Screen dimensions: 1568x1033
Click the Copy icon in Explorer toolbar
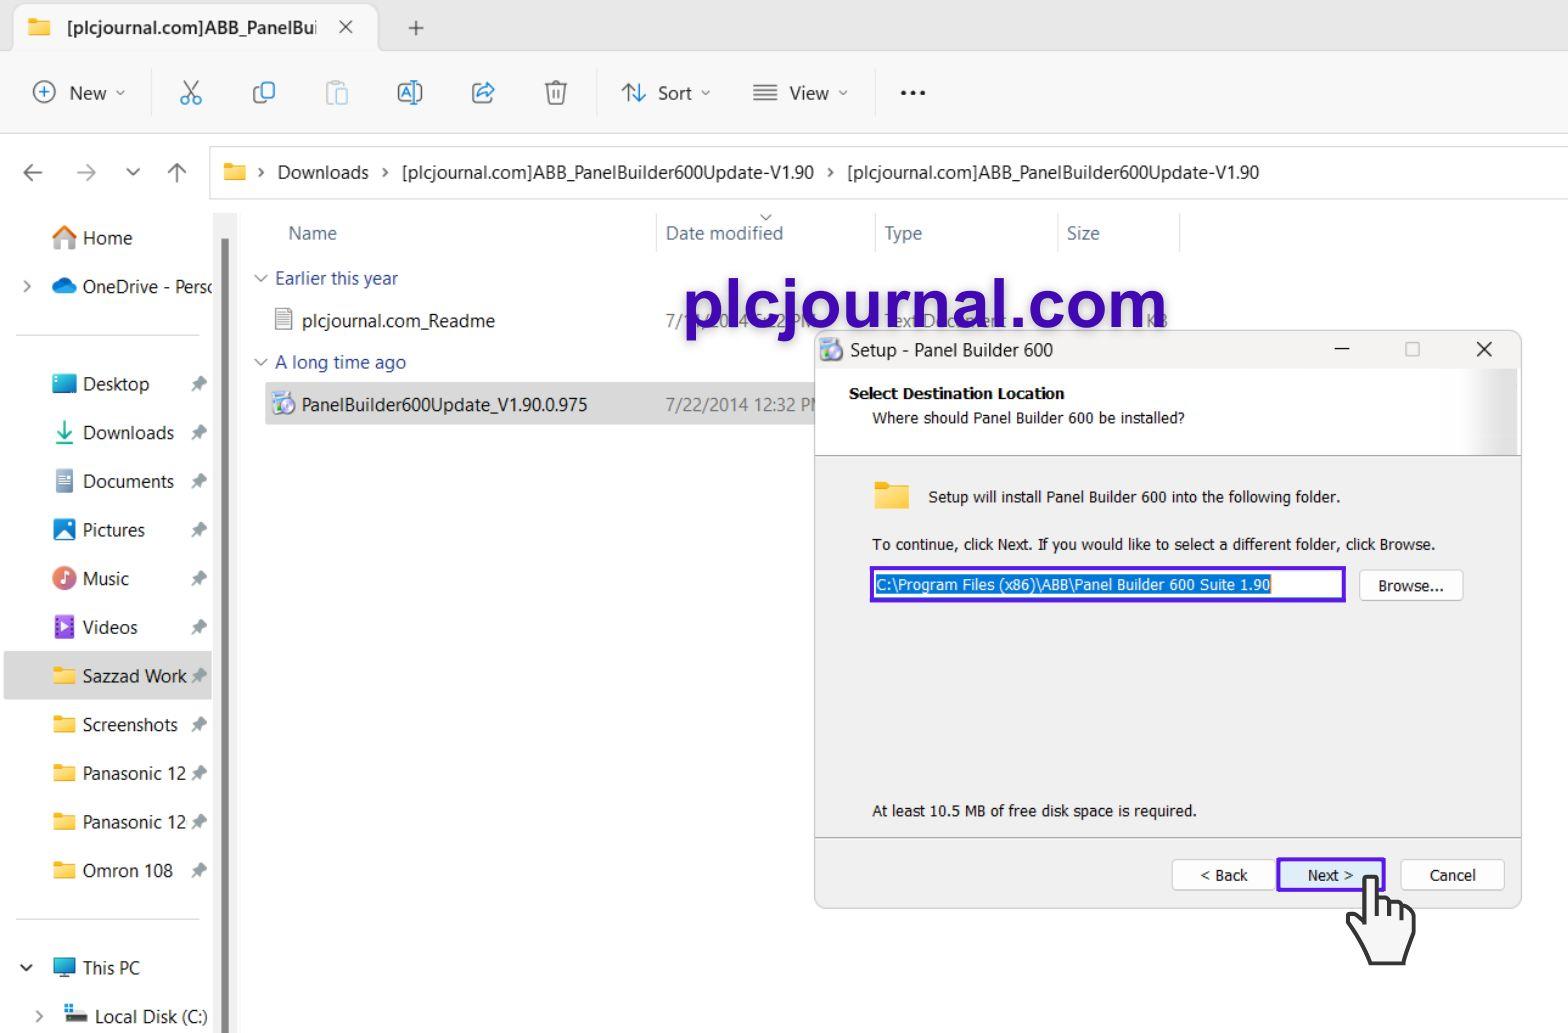[263, 93]
